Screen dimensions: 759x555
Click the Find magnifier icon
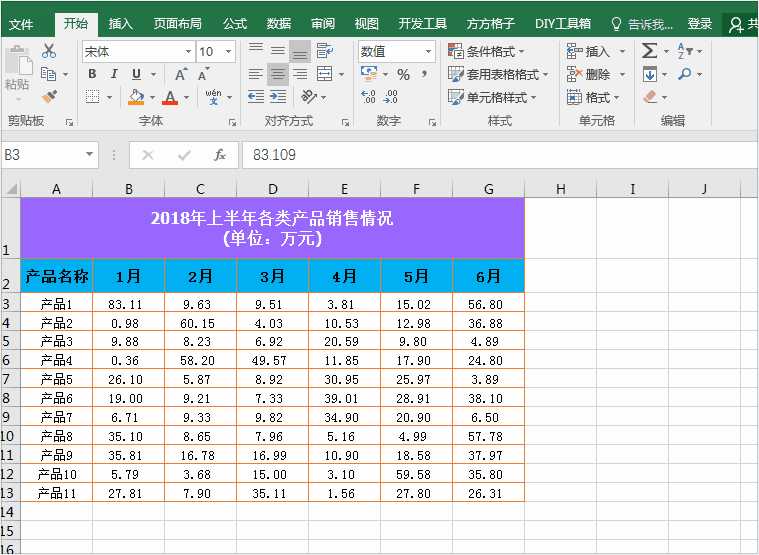pos(684,74)
